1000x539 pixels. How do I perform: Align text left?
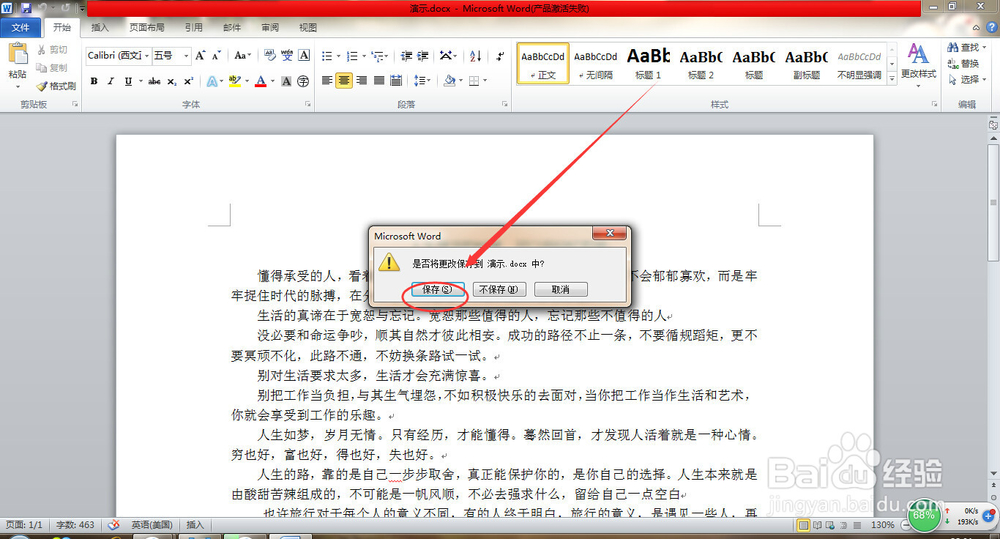point(327,80)
